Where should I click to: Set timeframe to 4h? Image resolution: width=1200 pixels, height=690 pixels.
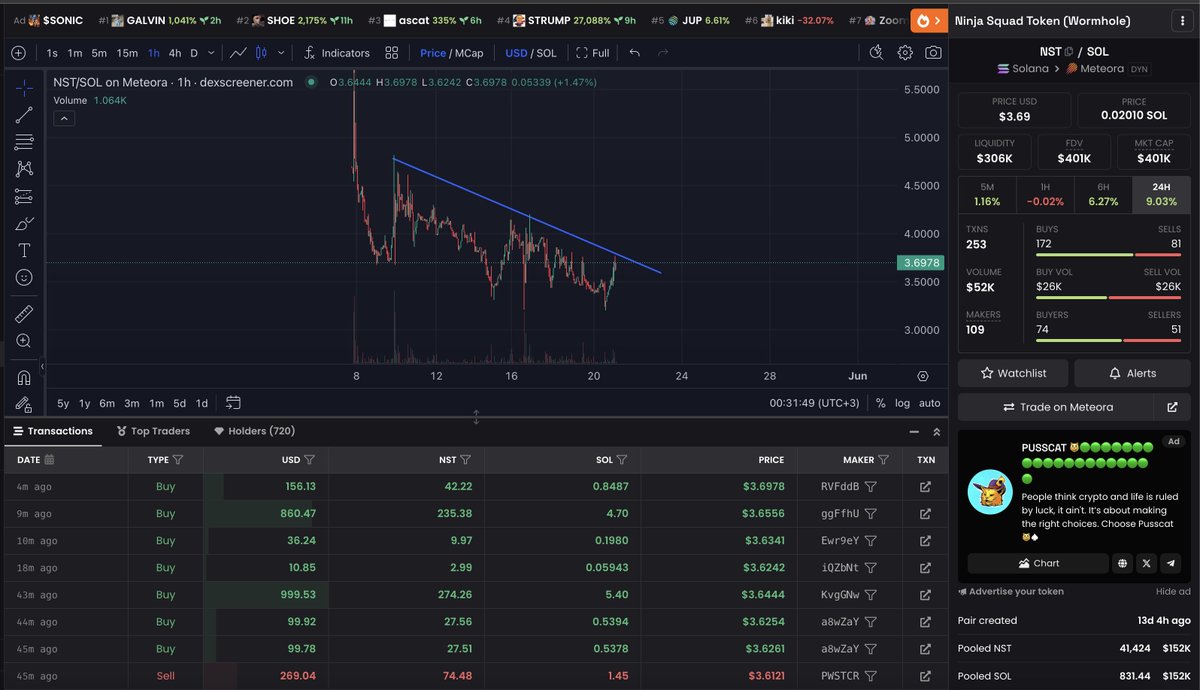[175, 53]
